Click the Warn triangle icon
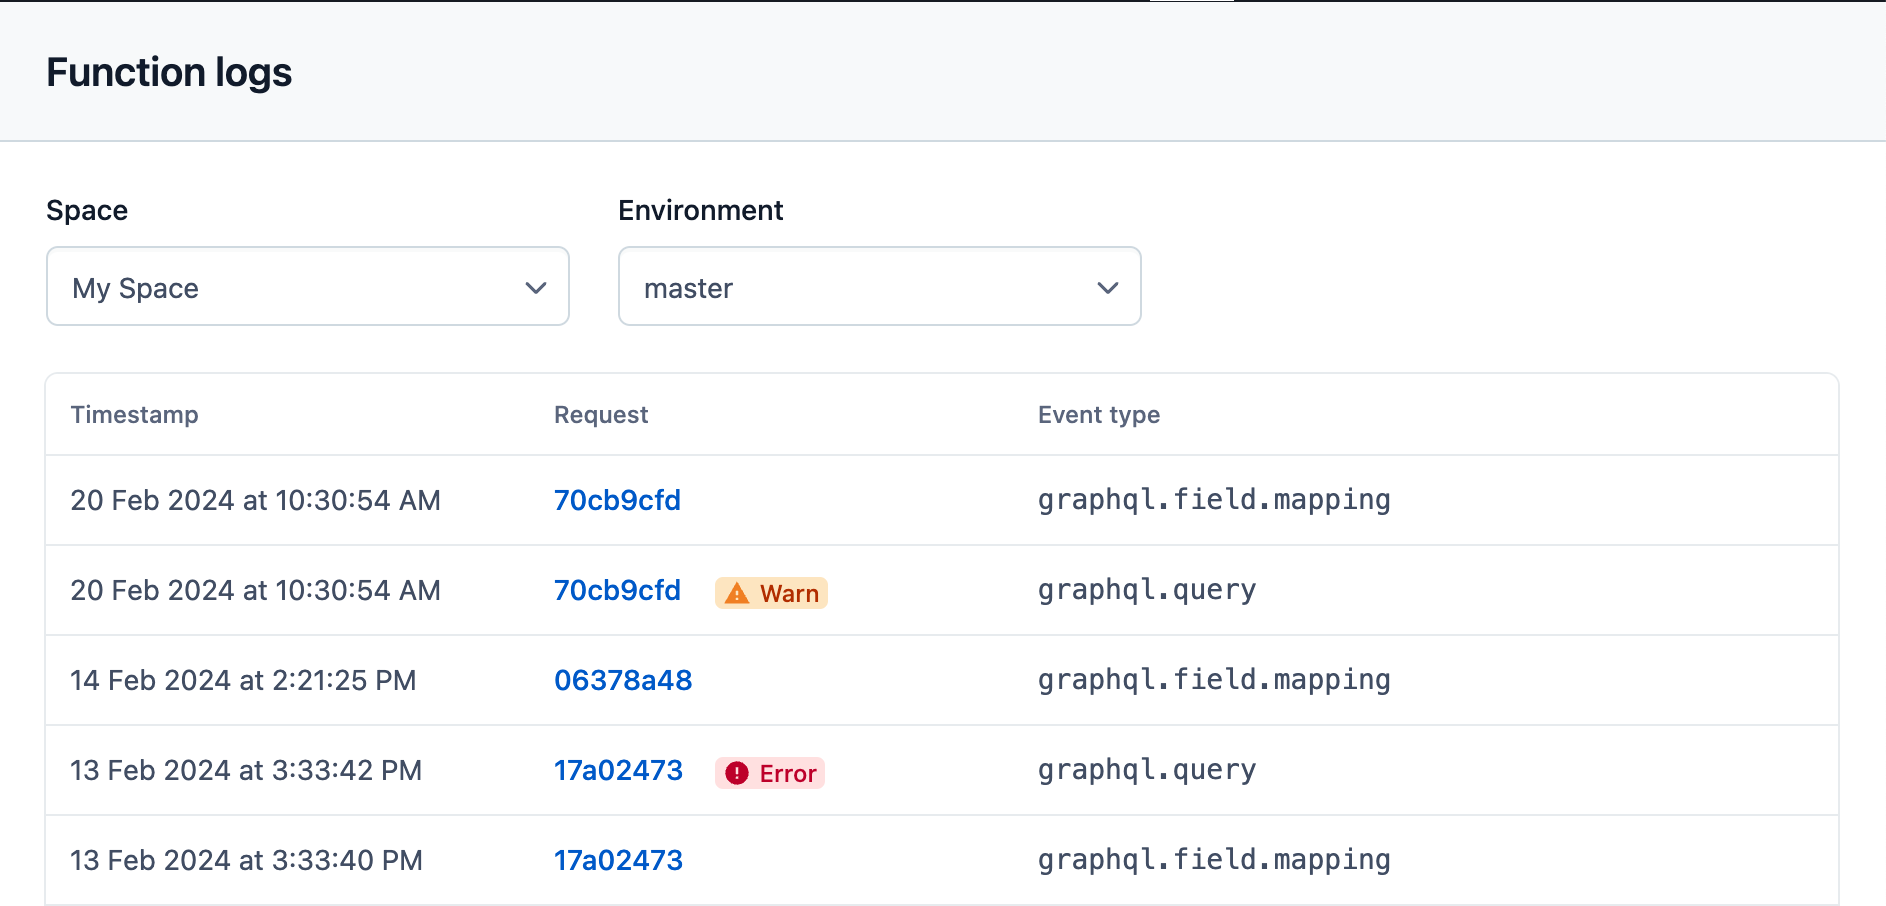The image size is (1886, 906). pos(737,594)
